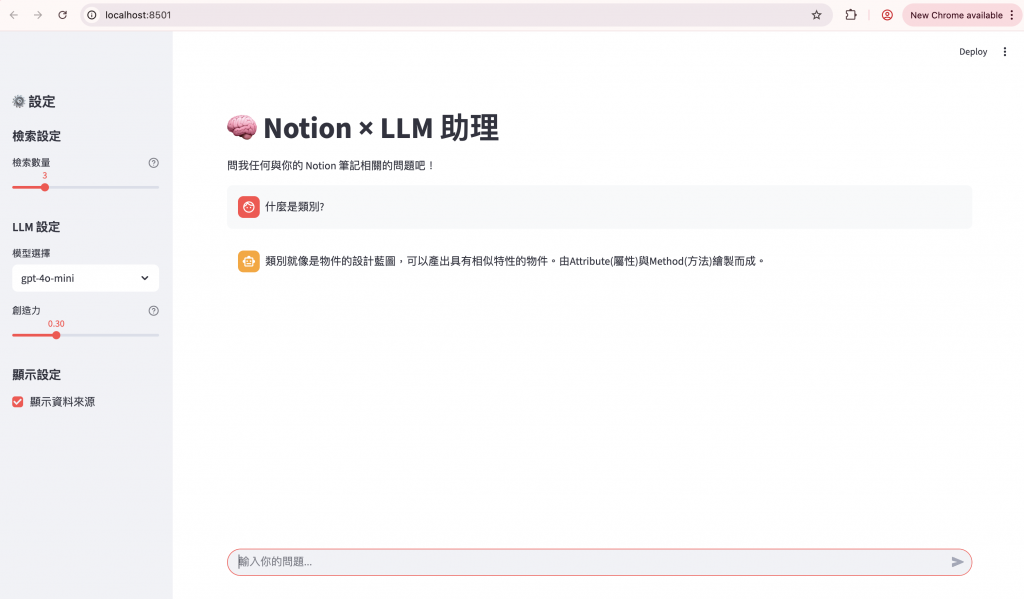
Task: Reload the localhost page
Action: [63, 15]
